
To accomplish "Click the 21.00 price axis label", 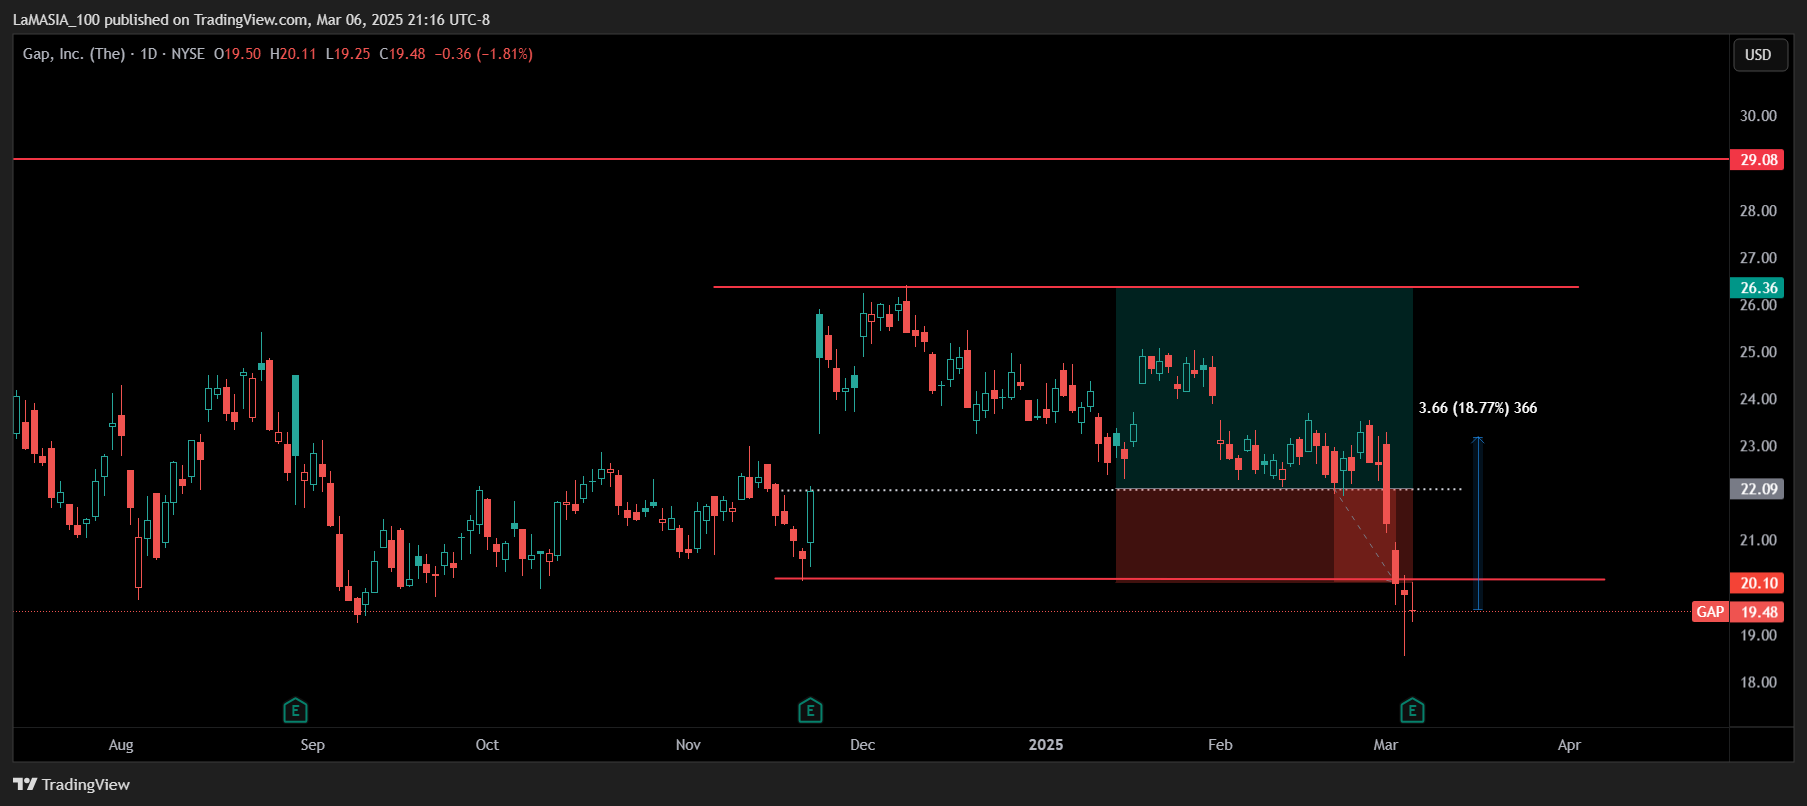I will click(1758, 540).
